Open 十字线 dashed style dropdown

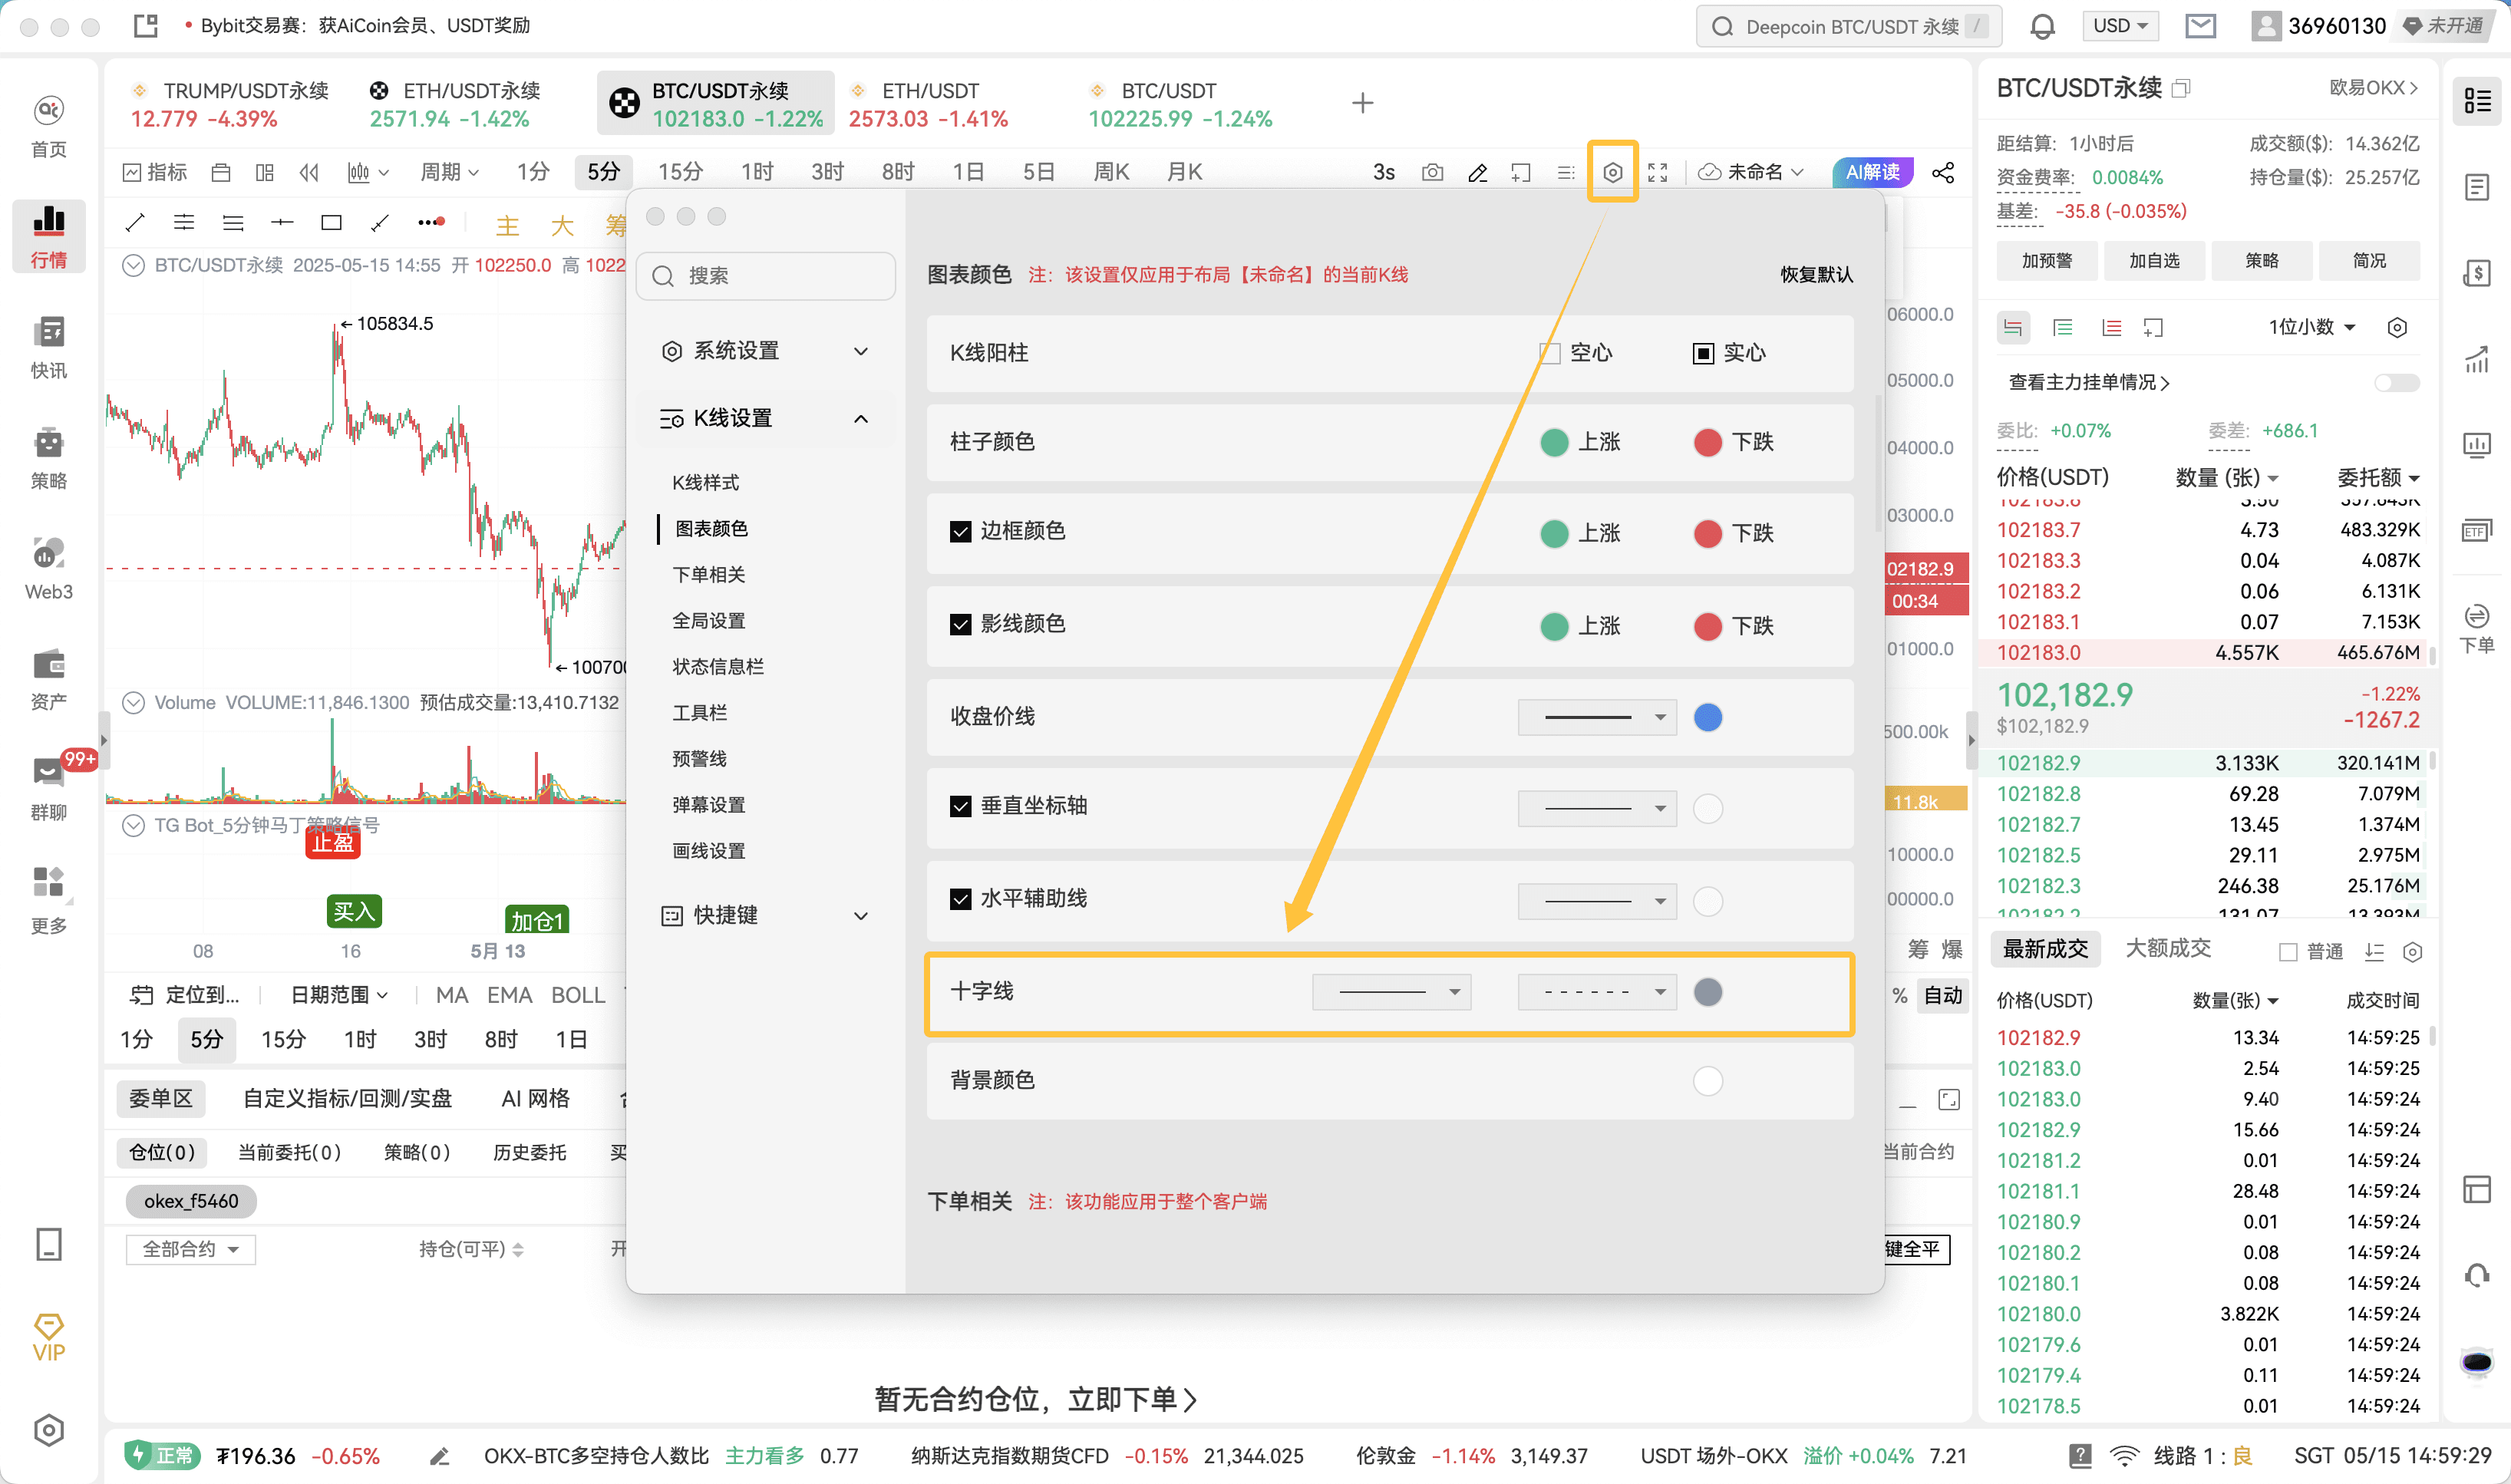(1597, 992)
